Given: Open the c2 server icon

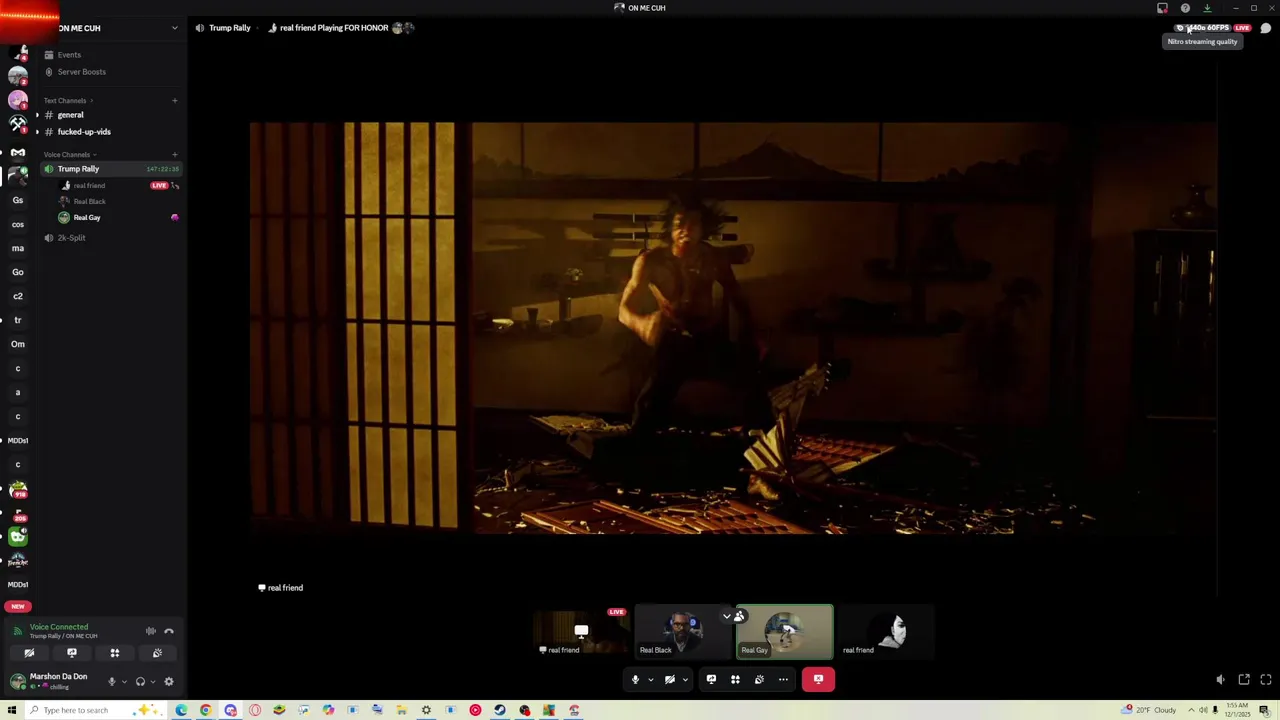Looking at the screenshot, I should [x=18, y=296].
